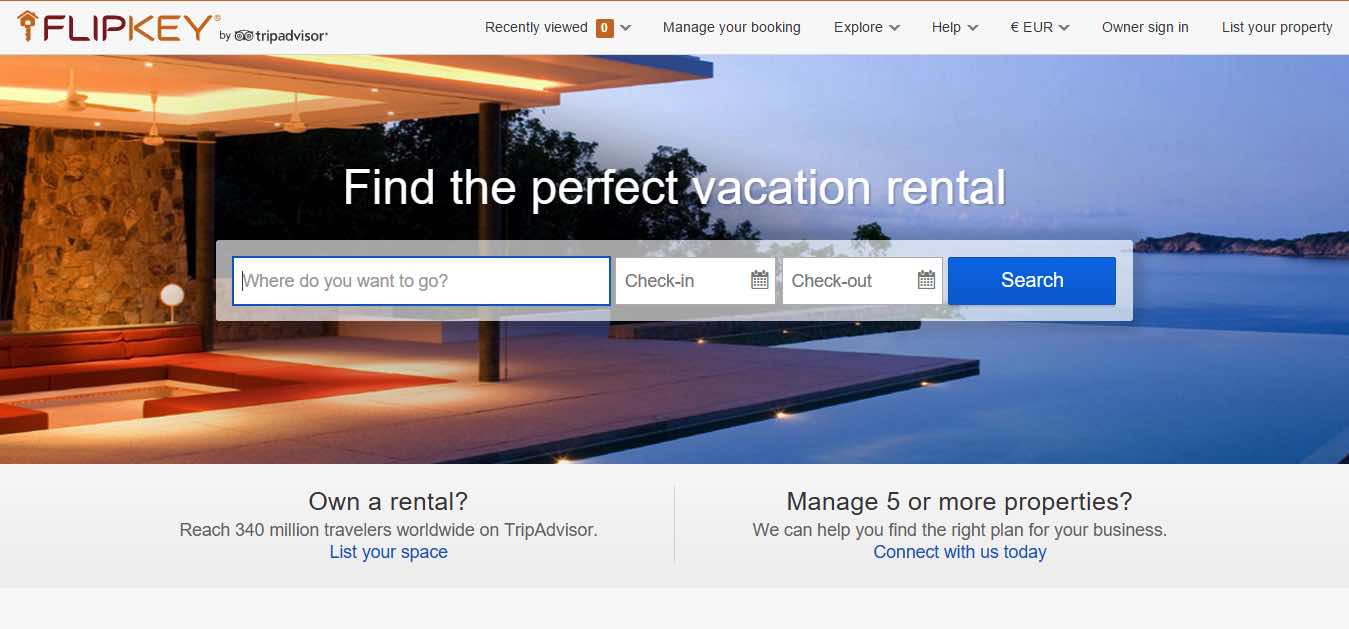1349x629 pixels.
Task: Focus the Where do you want to go field
Action: coord(421,281)
